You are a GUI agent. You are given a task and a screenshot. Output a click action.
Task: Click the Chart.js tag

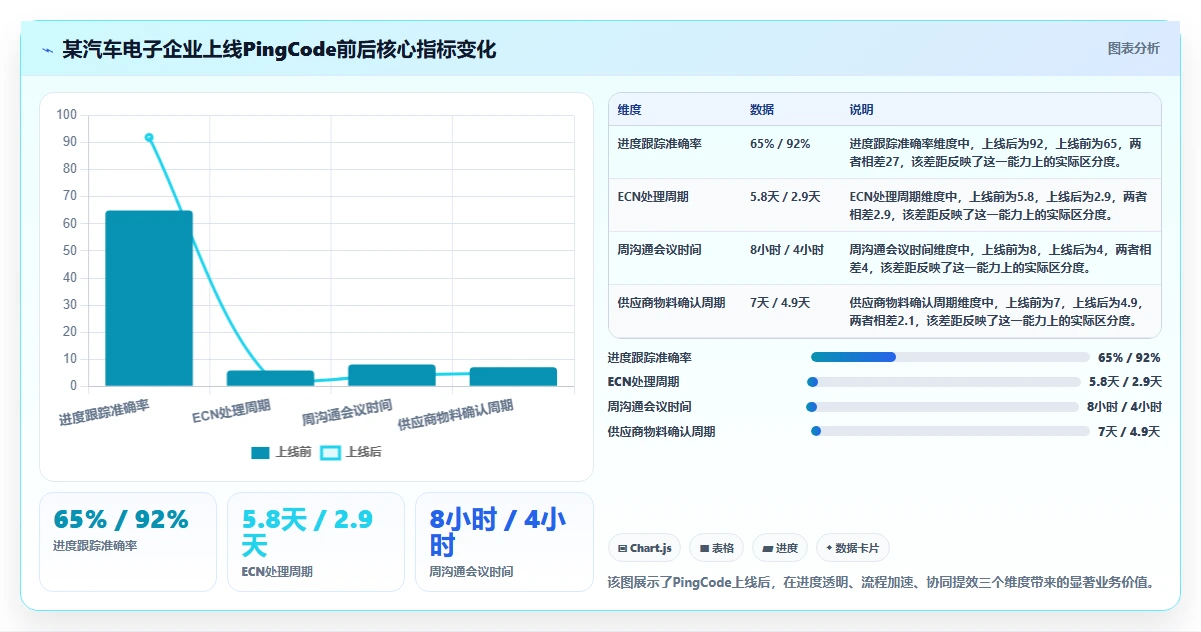(x=645, y=548)
